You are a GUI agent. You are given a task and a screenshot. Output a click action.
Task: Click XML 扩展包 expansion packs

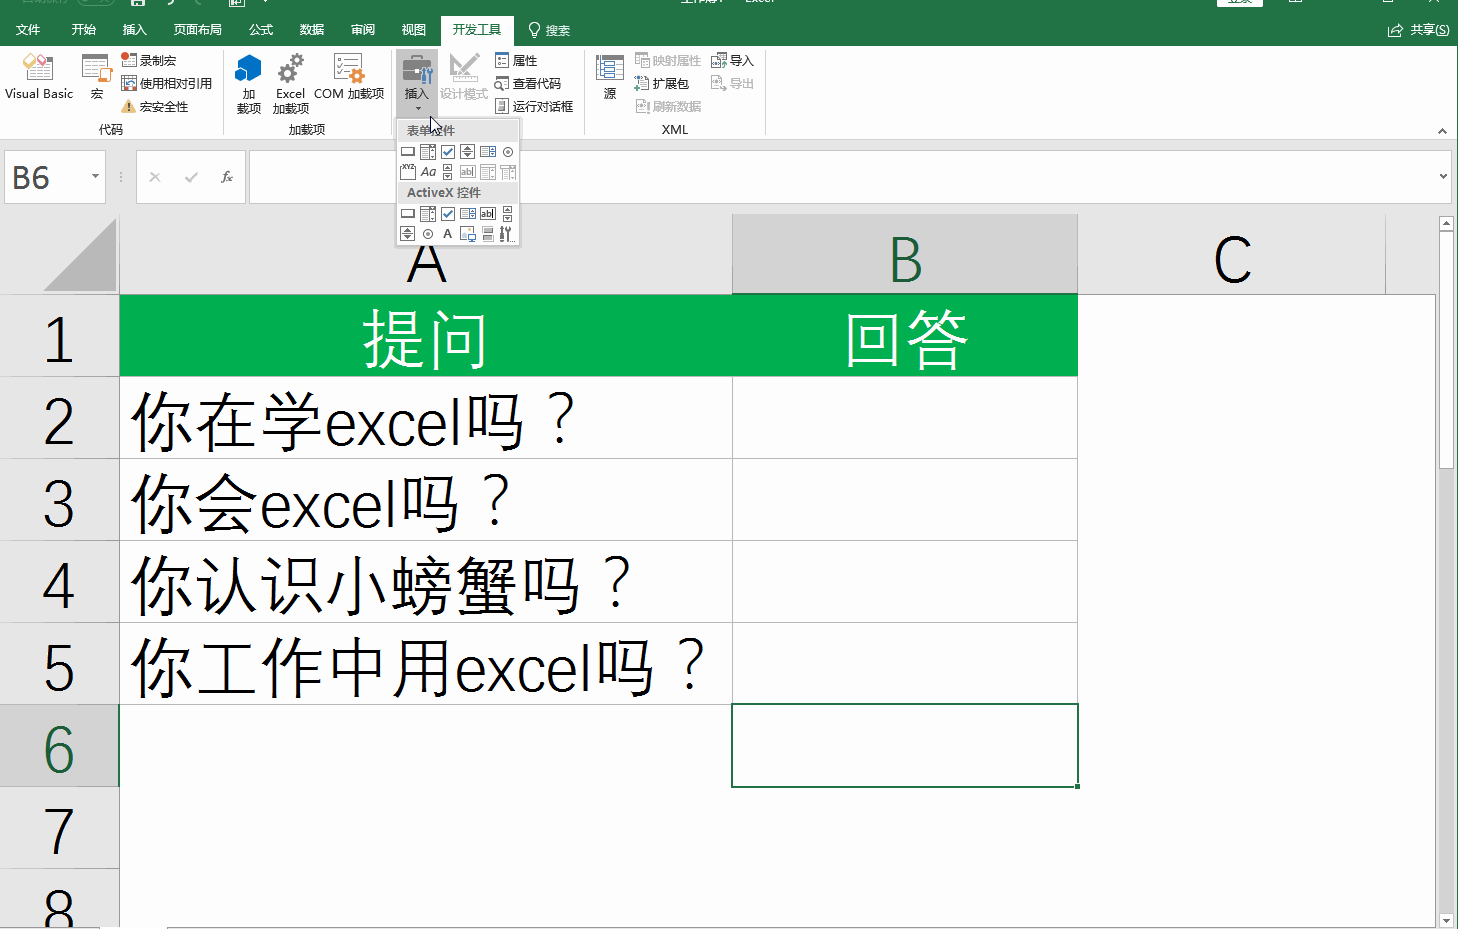[x=662, y=83]
